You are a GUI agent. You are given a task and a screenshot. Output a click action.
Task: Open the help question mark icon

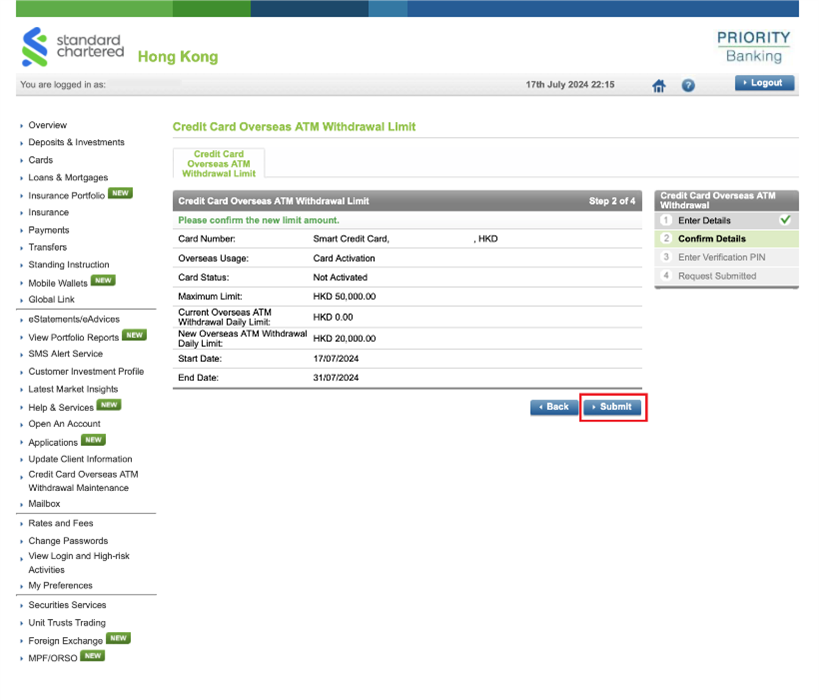pyautogui.click(x=688, y=86)
